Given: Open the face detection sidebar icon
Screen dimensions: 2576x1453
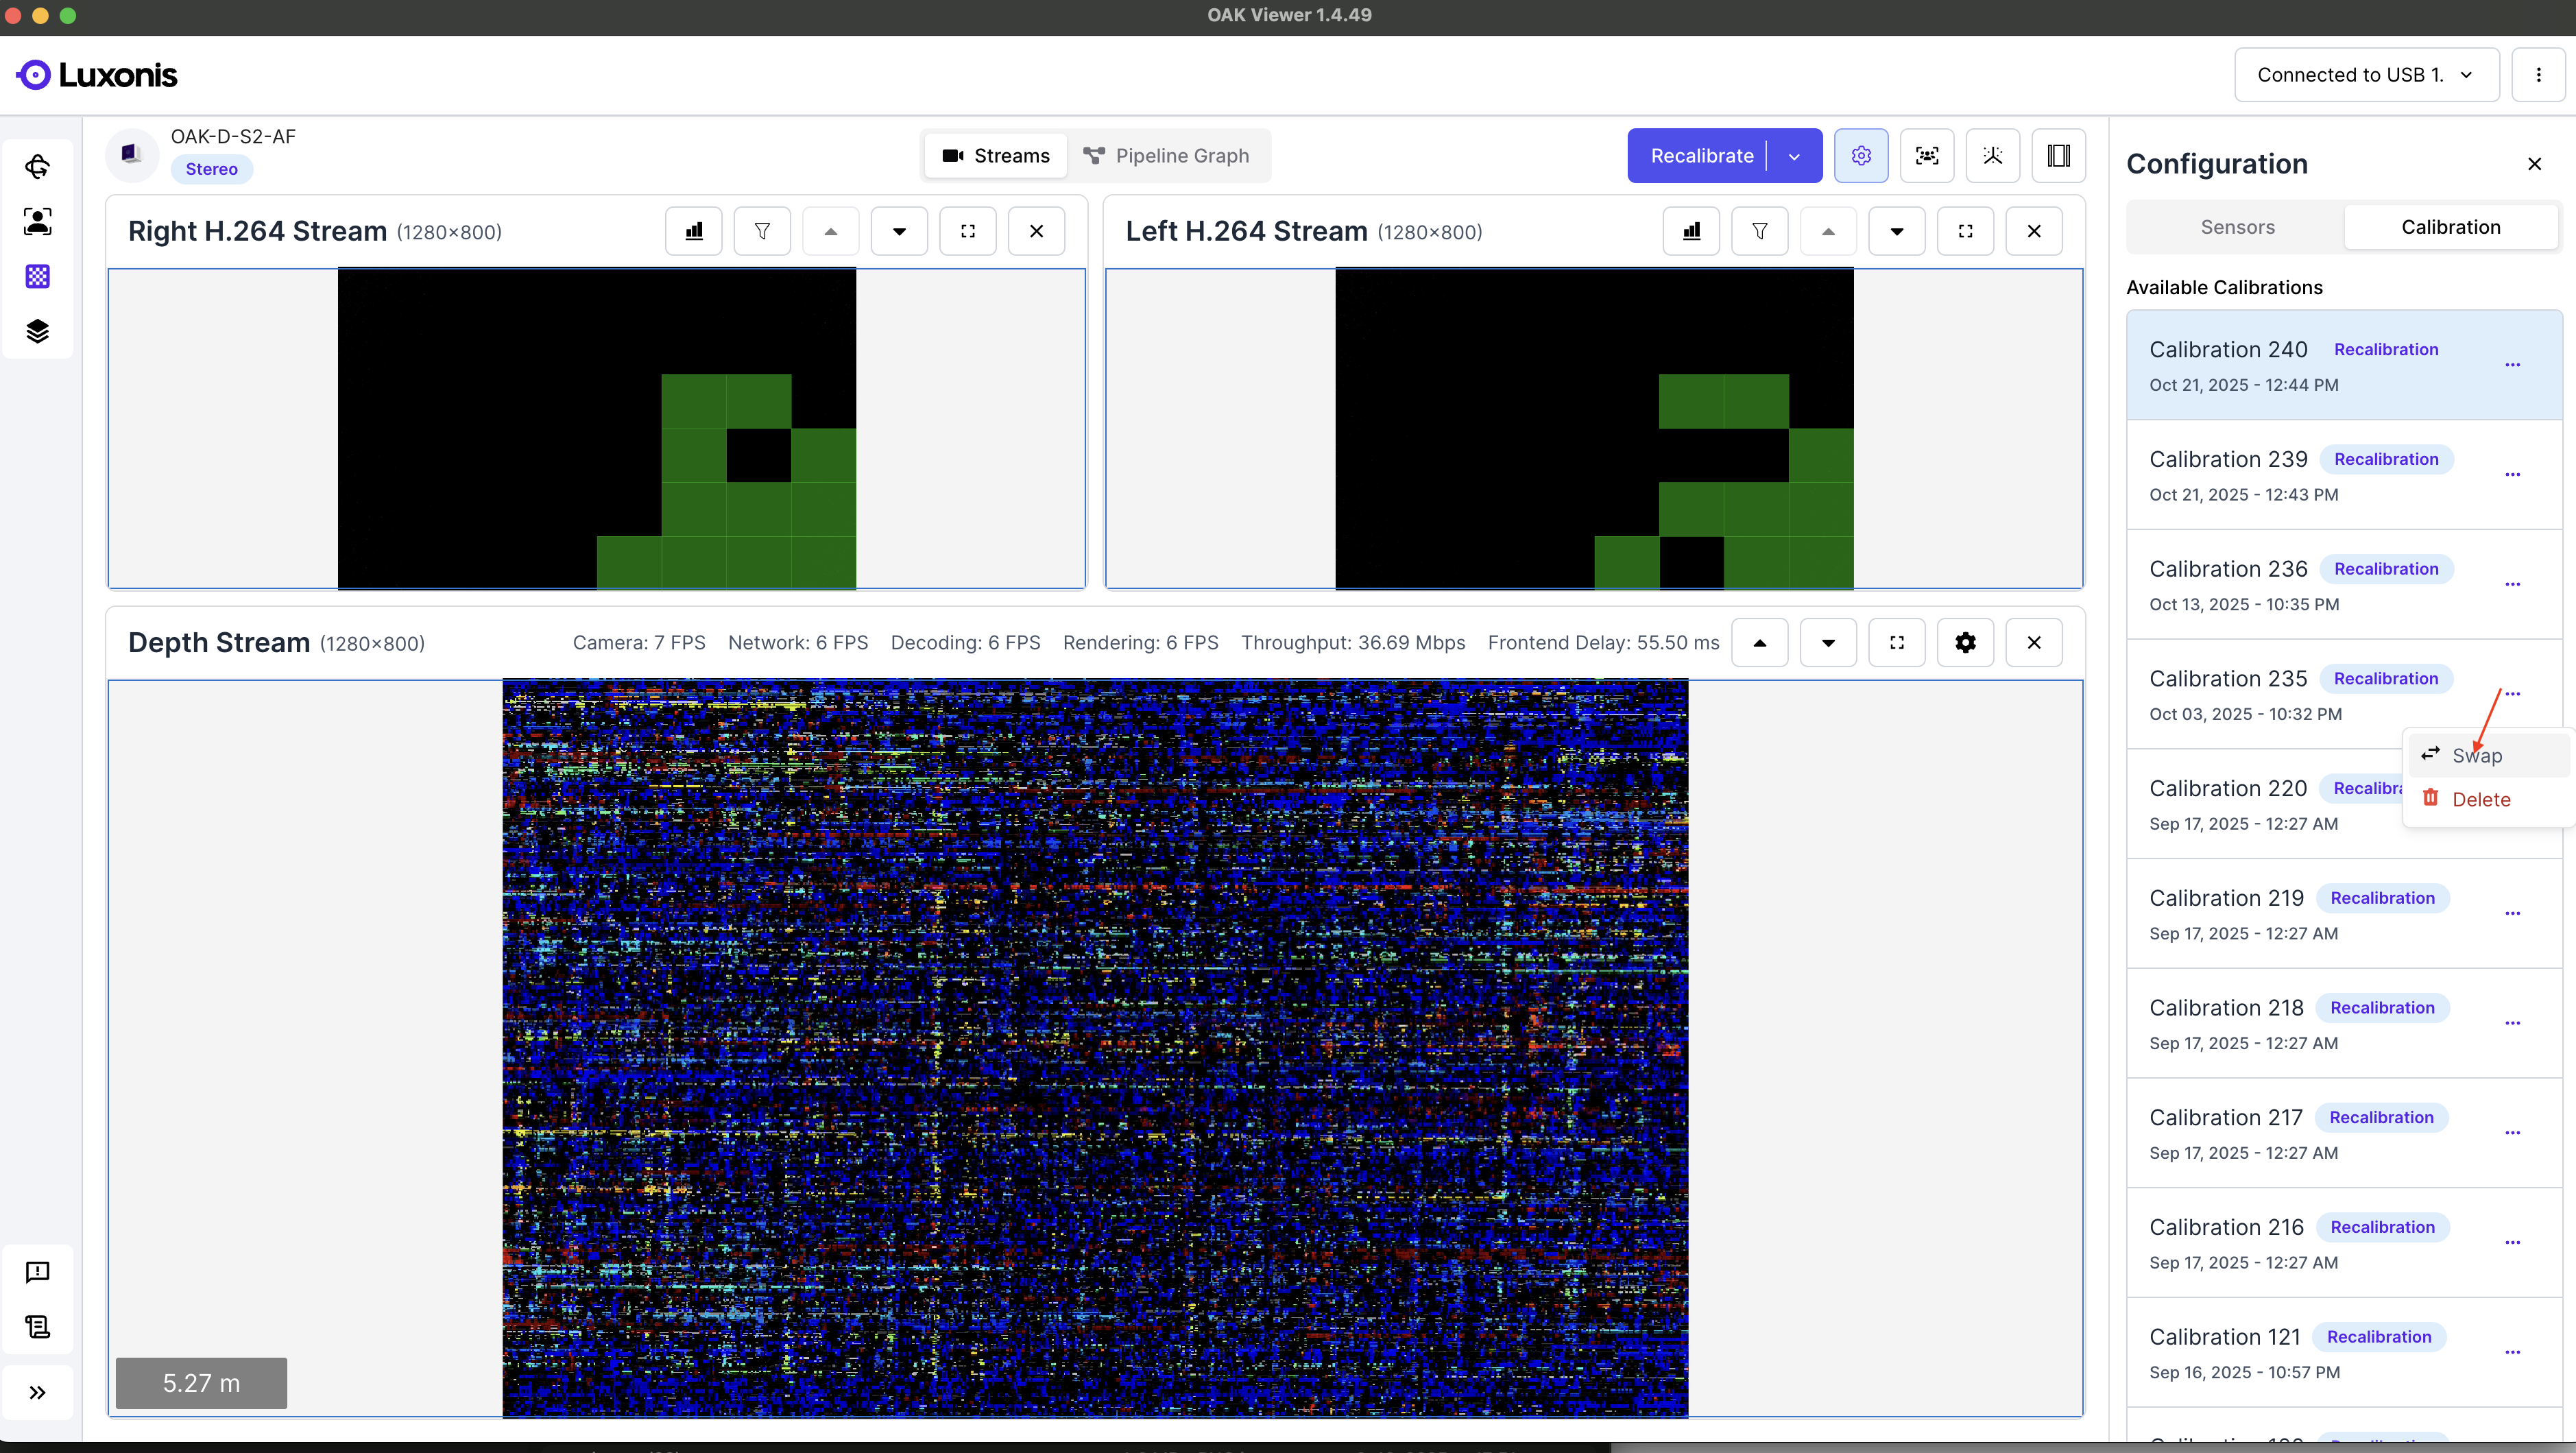Looking at the screenshot, I should coord(37,221).
